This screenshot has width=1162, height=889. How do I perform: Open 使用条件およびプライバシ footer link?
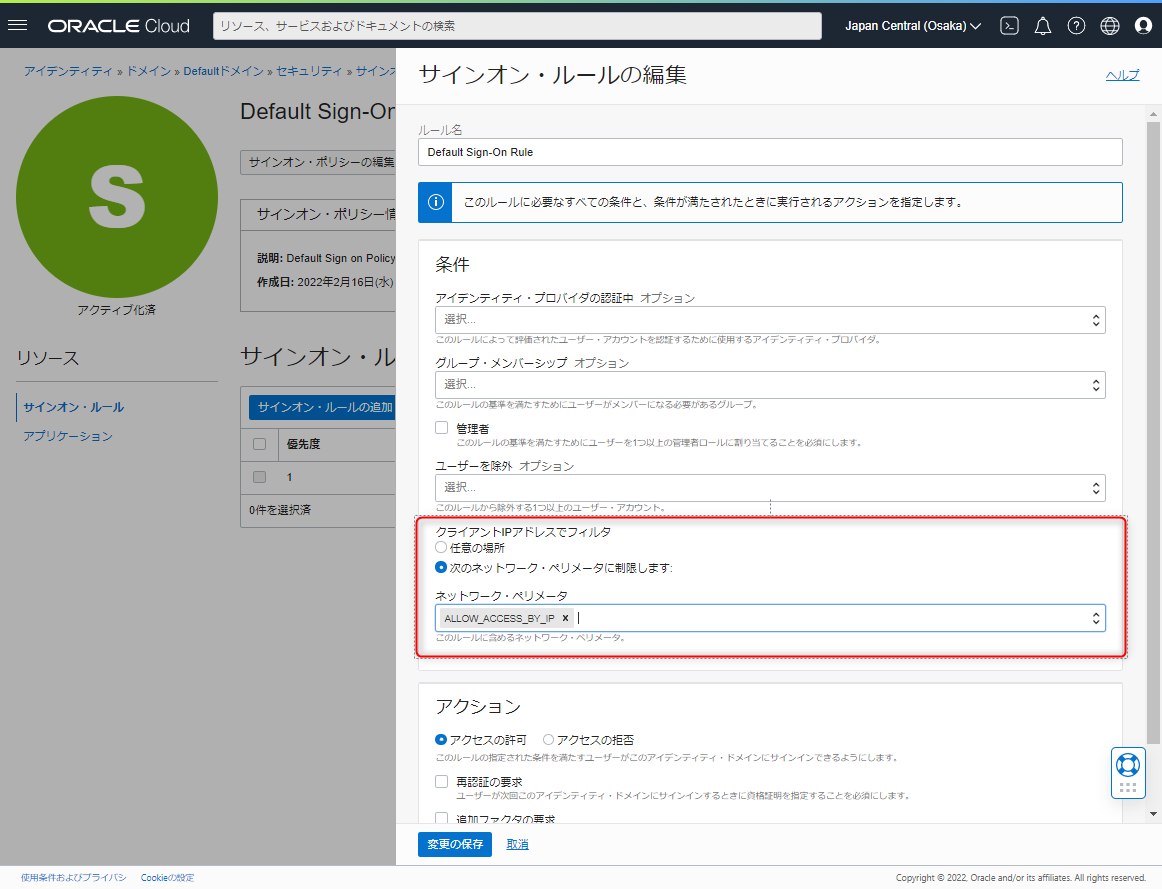pyautogui.click(x=73, y=877)
